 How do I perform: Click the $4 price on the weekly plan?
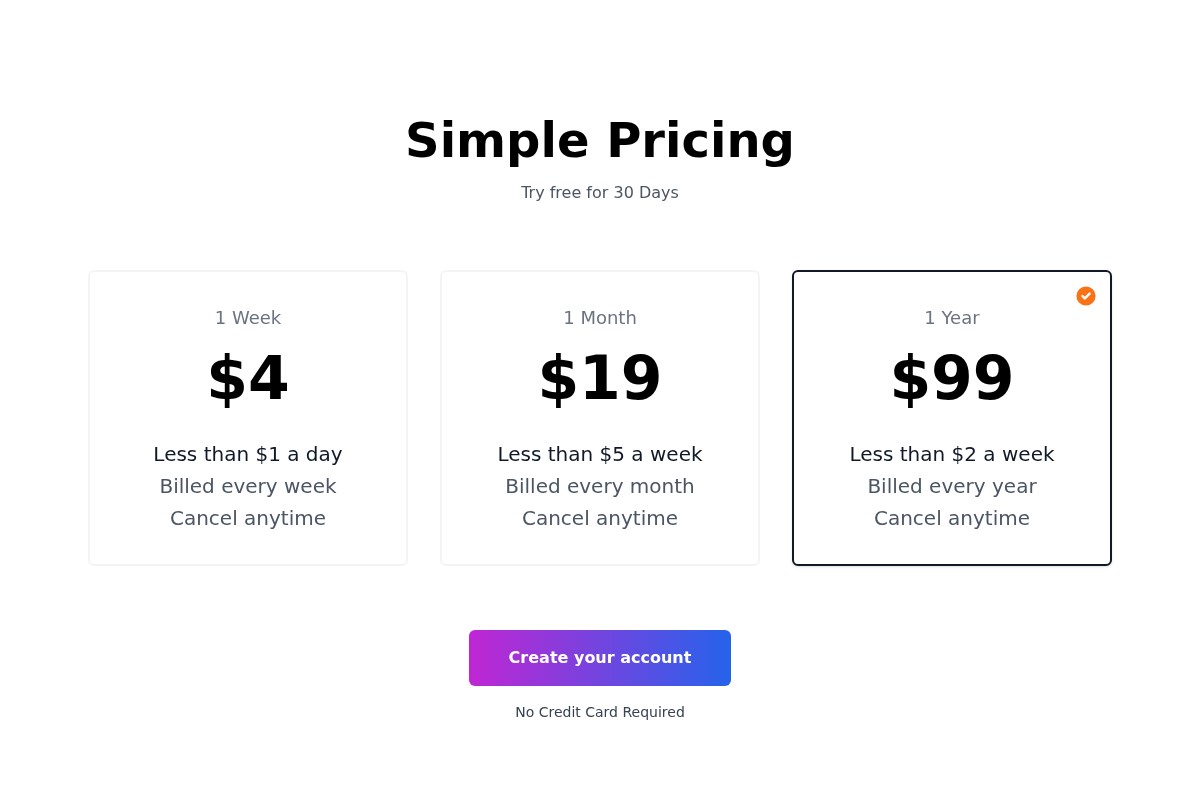(x=248, y=377)
